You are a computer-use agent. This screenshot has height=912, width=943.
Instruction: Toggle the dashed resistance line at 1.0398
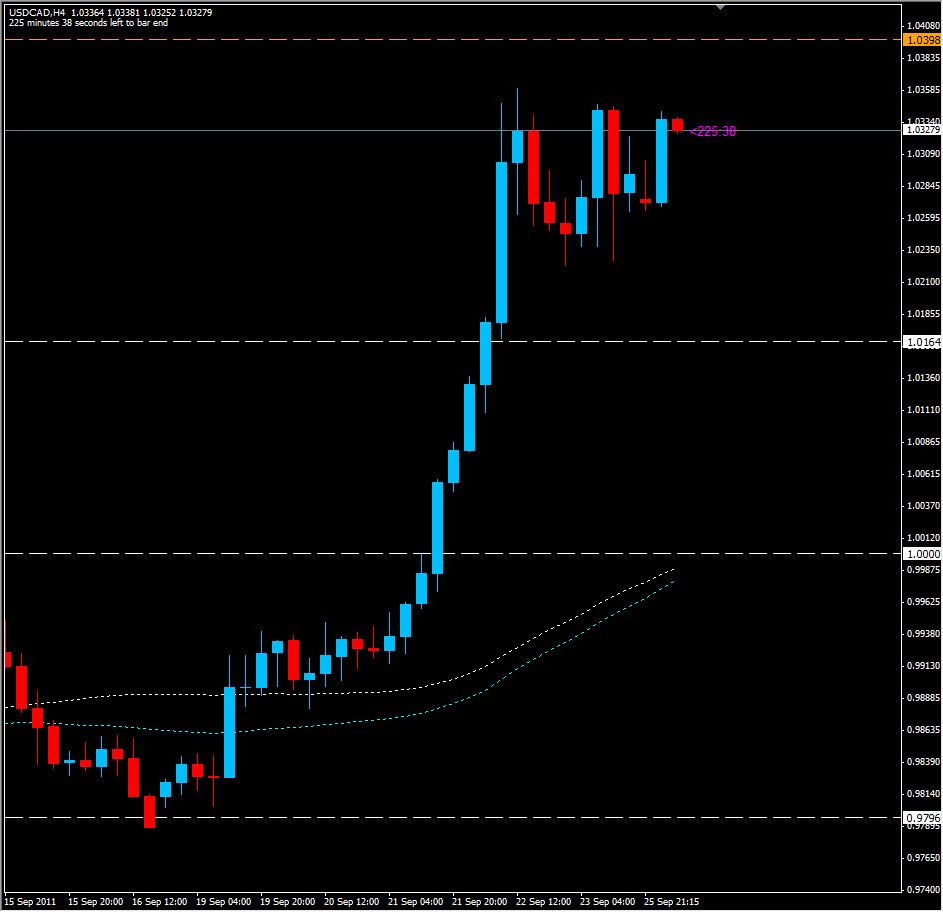400,40
